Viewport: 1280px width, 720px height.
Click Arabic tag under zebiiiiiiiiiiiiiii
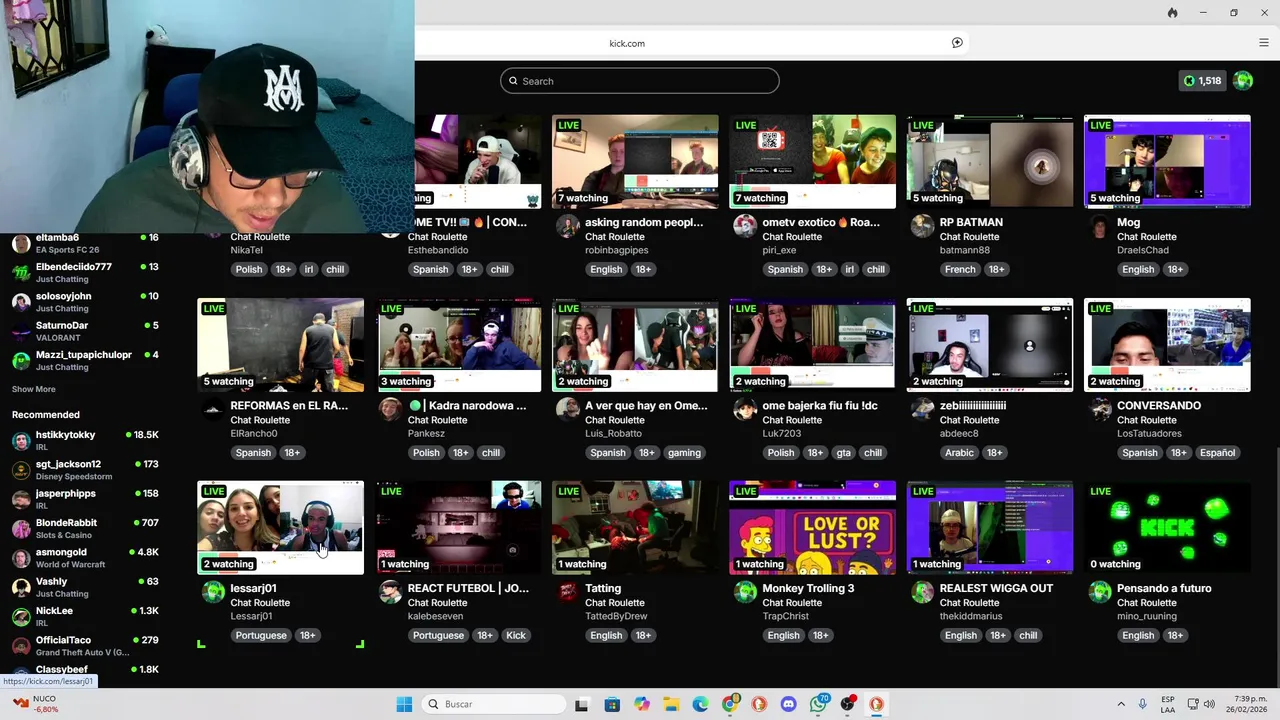click(959, 452)
